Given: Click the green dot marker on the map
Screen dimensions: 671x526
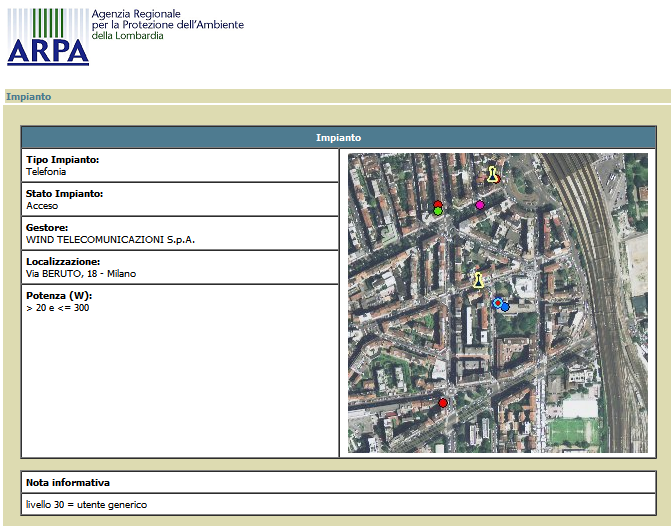Looking at the screenshot, I should [438, 211].
